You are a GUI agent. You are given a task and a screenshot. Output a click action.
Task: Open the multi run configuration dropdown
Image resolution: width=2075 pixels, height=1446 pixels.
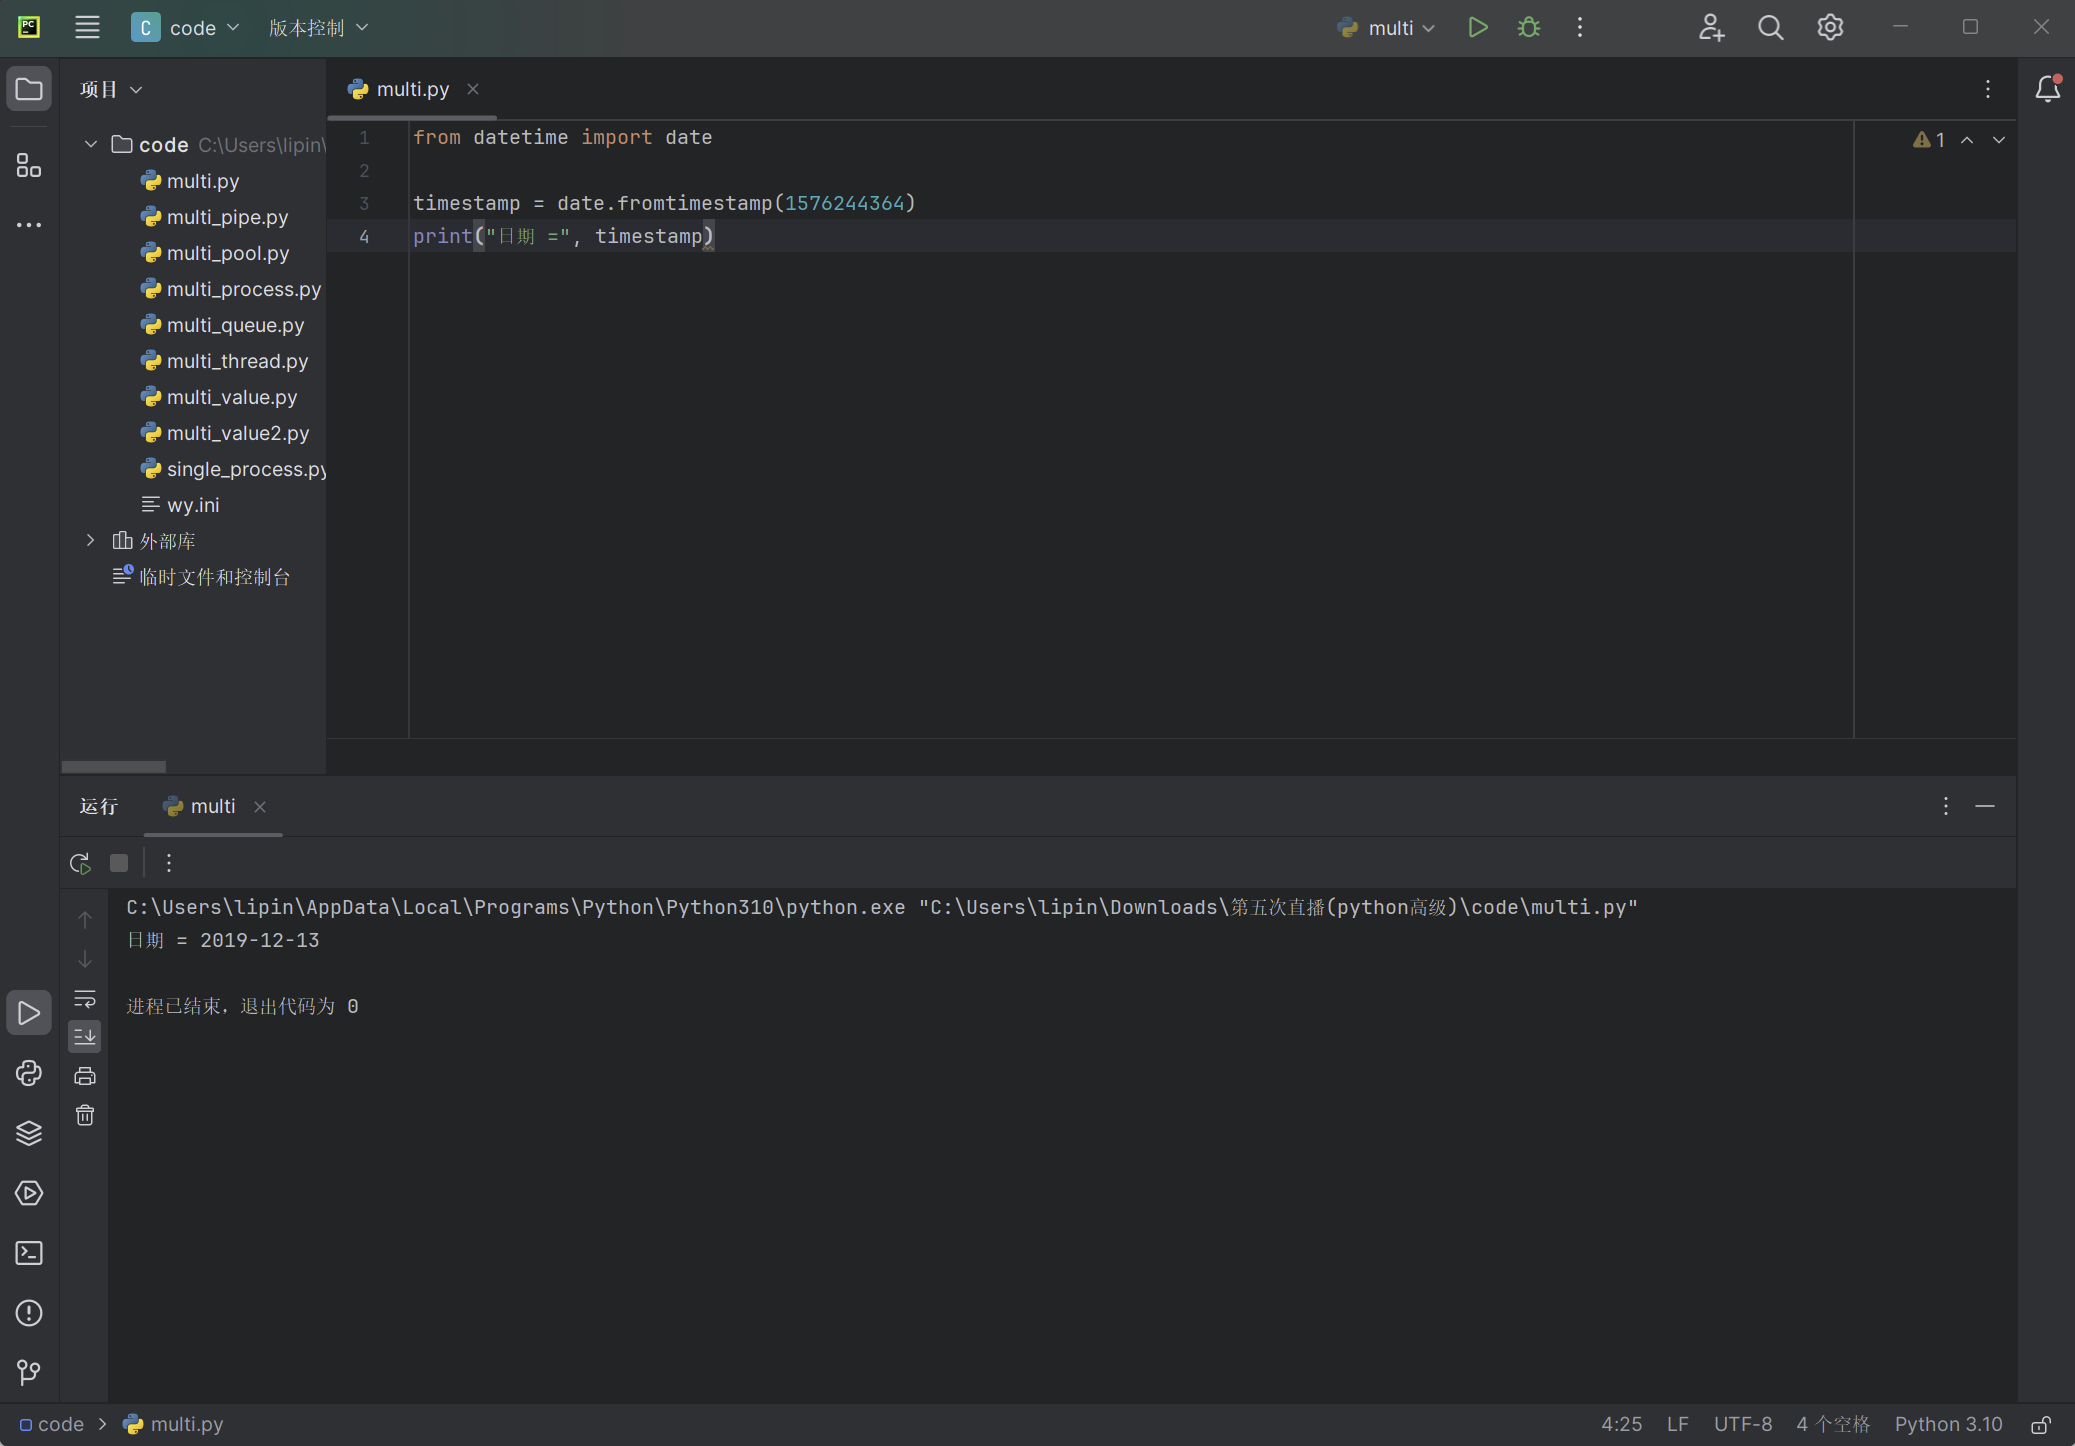point(1387,28)
